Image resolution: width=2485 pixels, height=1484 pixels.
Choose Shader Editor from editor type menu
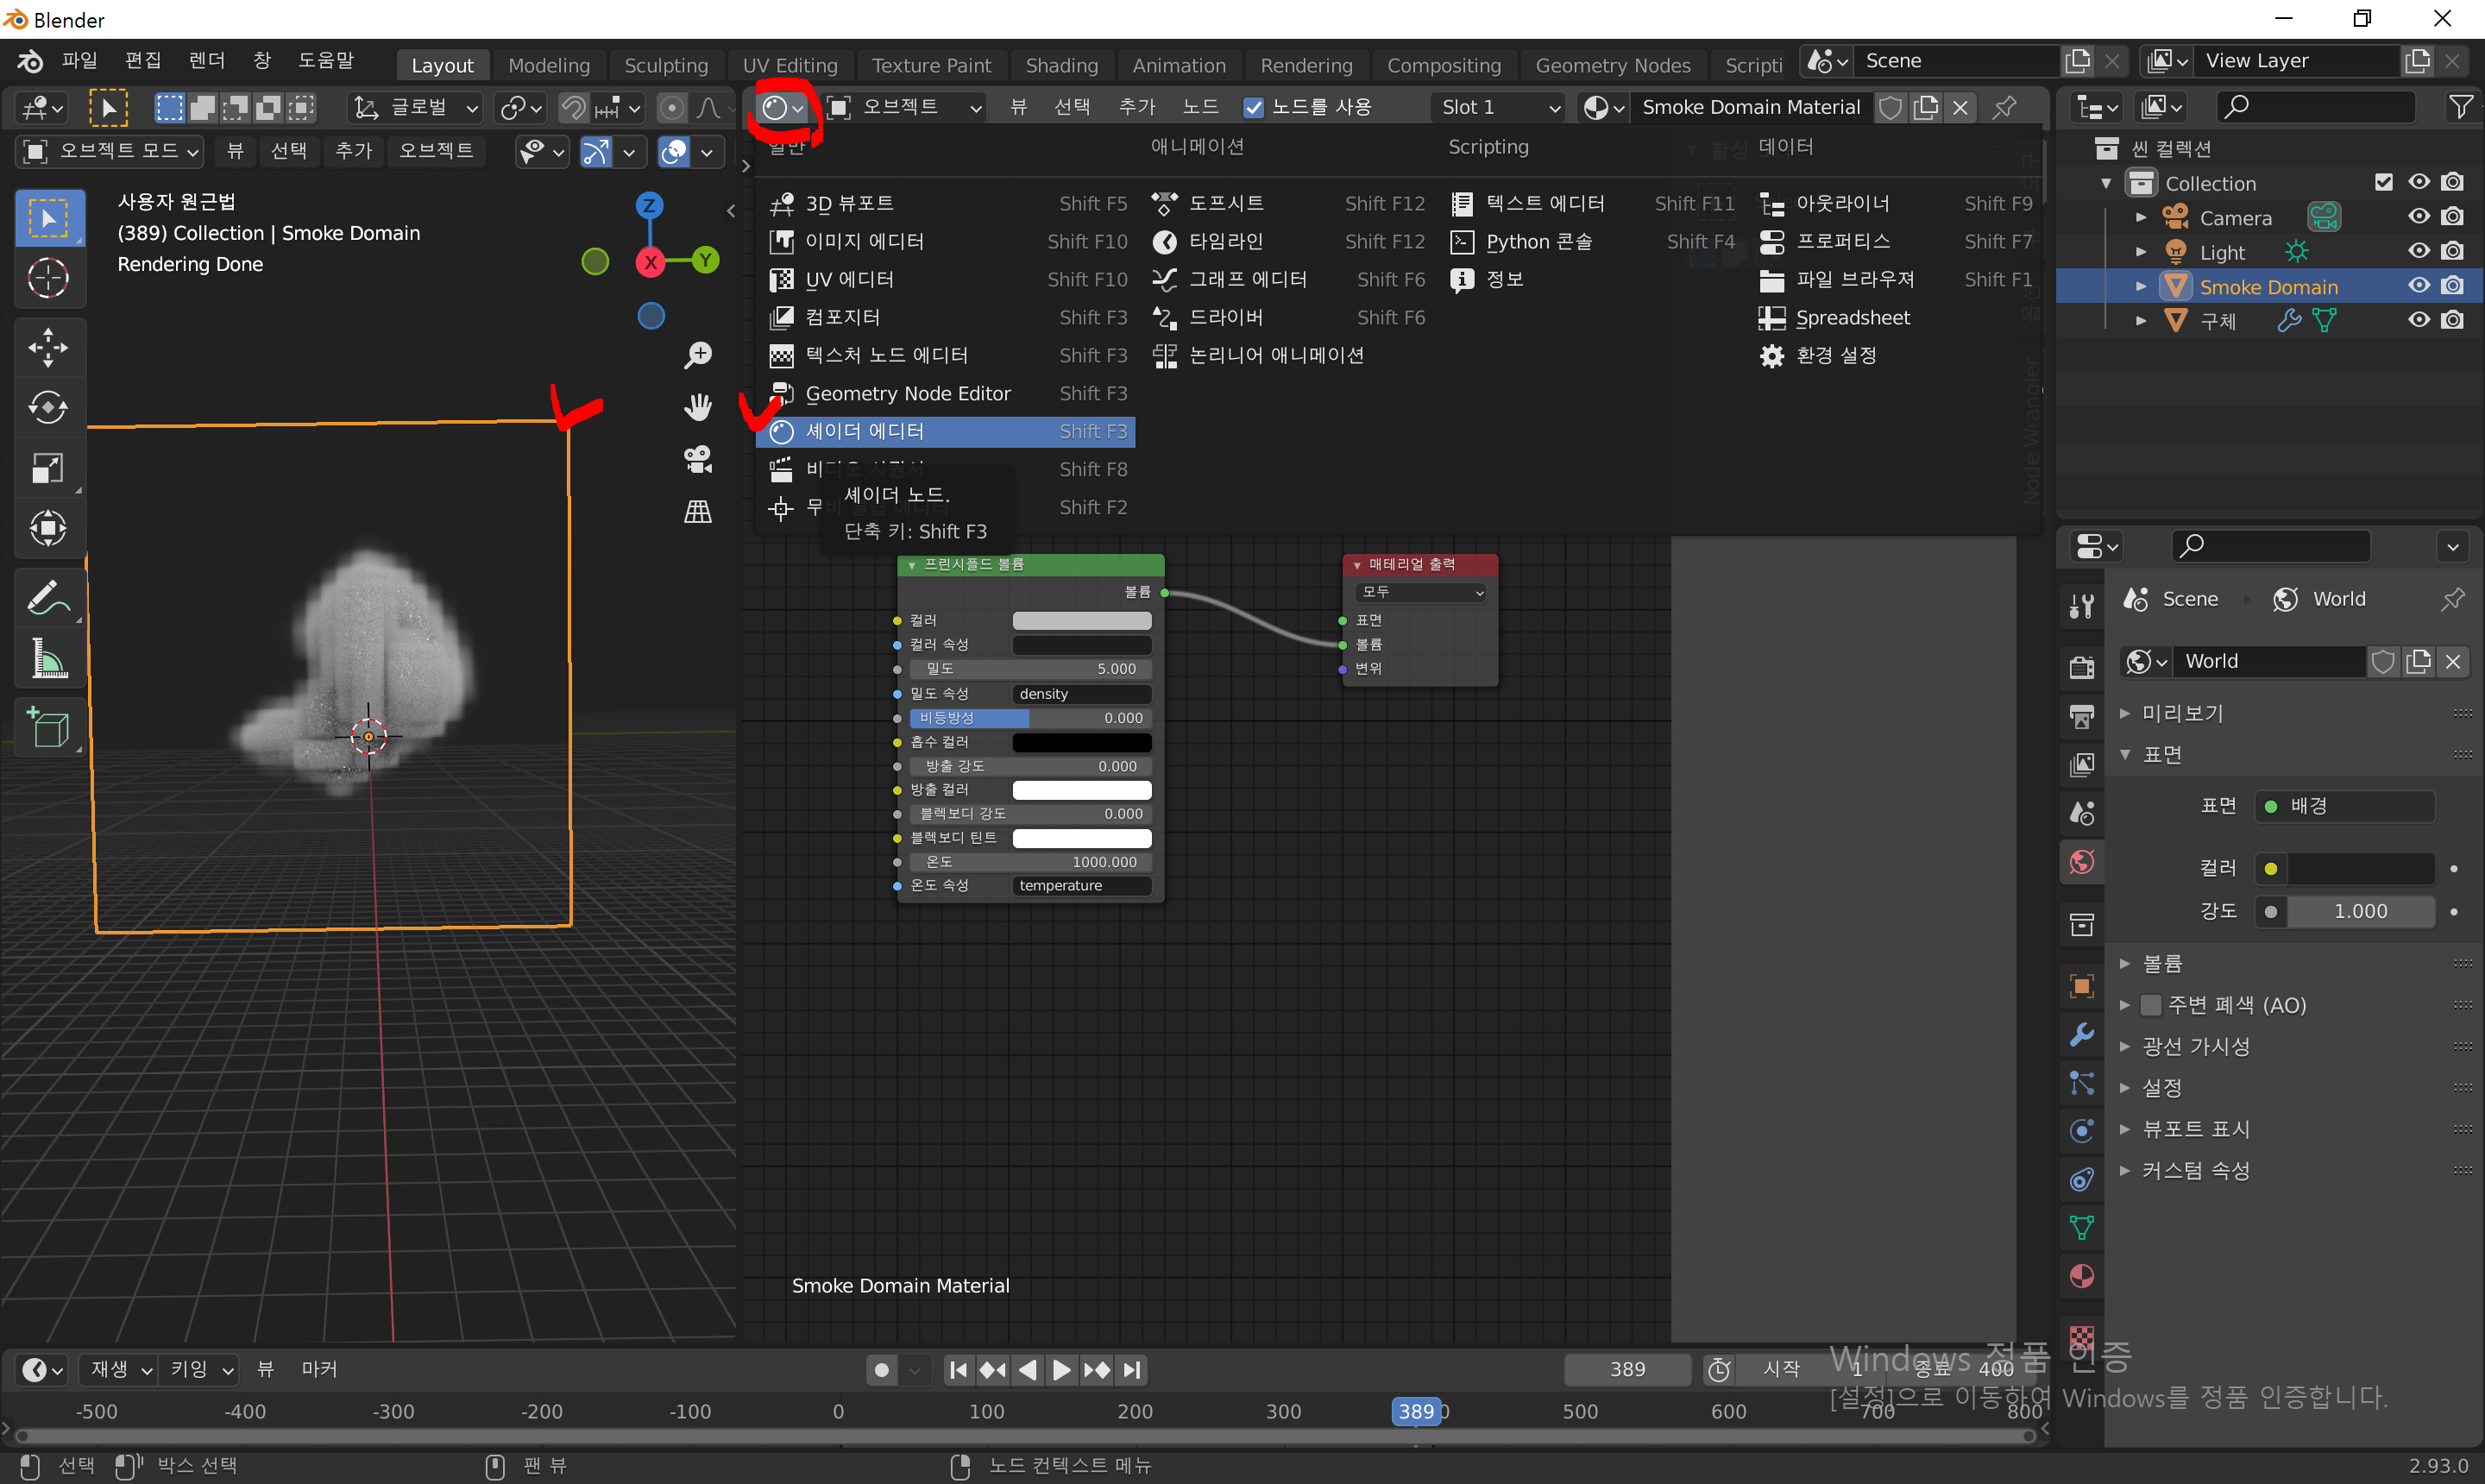[946, 431]
